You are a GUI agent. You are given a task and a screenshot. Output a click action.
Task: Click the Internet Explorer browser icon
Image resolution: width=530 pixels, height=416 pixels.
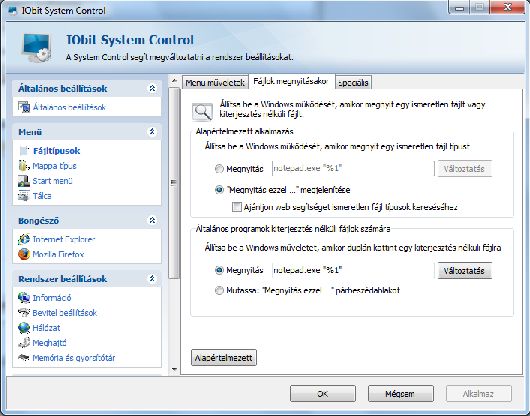coord(24,239)
